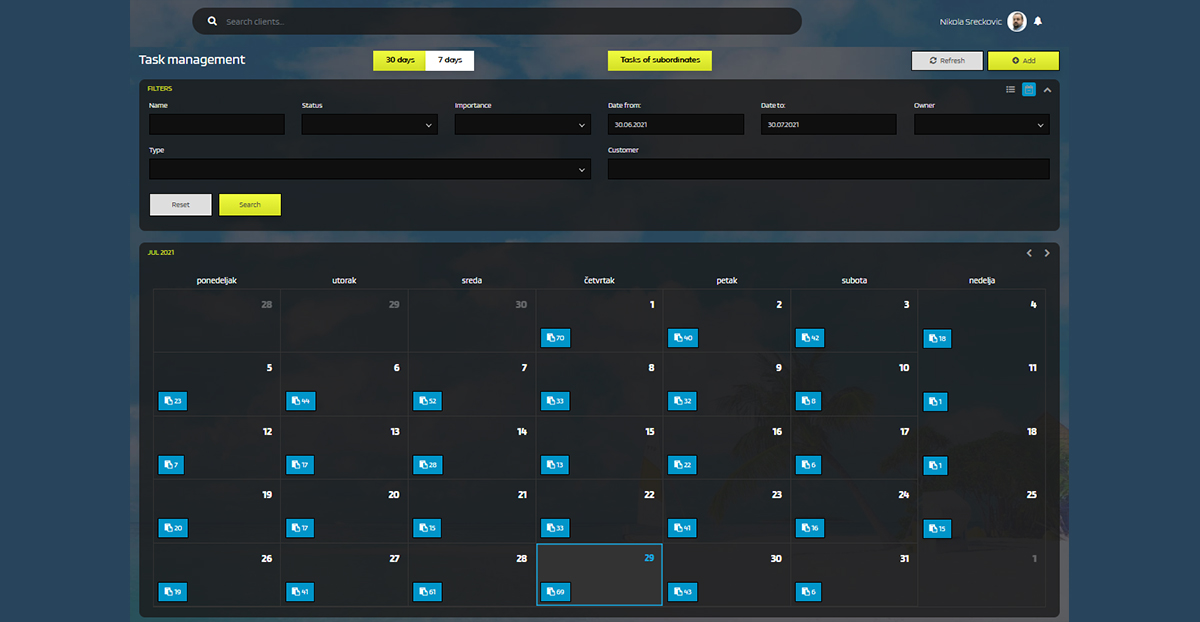Screen dimensions: 1200x622
Task: Collapse the Filters panel
Action: tap(1047, 89)
